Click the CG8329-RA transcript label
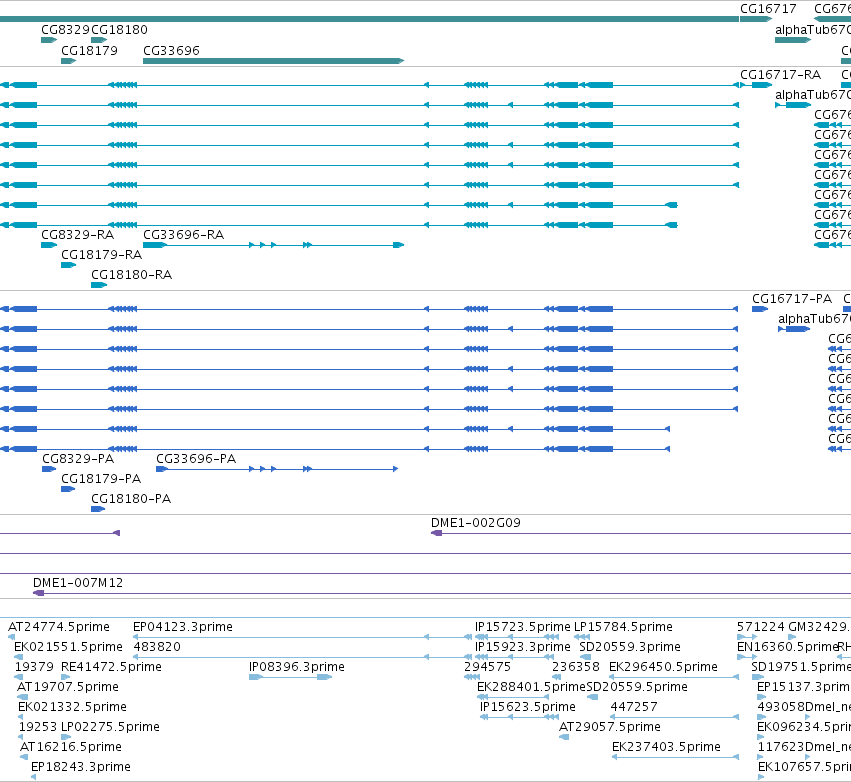This screenshot has width=851, height=782. point(78,235)
